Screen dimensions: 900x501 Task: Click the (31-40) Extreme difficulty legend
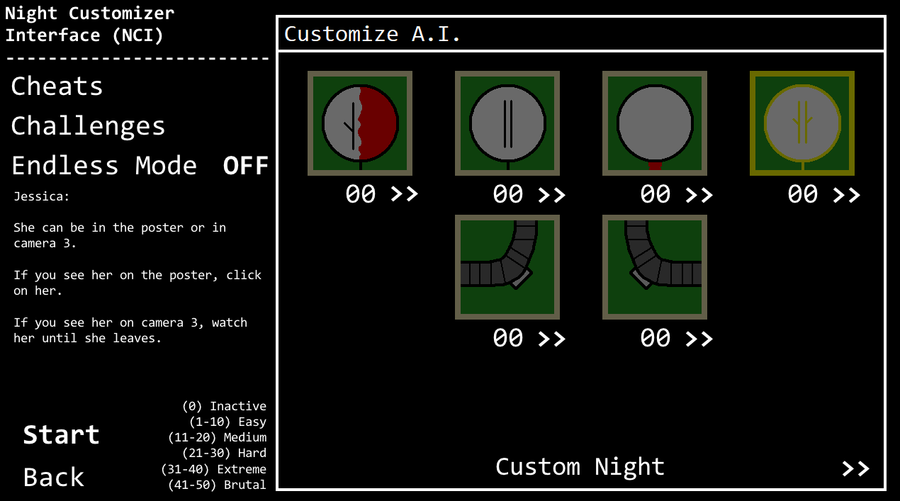point(214,469)
